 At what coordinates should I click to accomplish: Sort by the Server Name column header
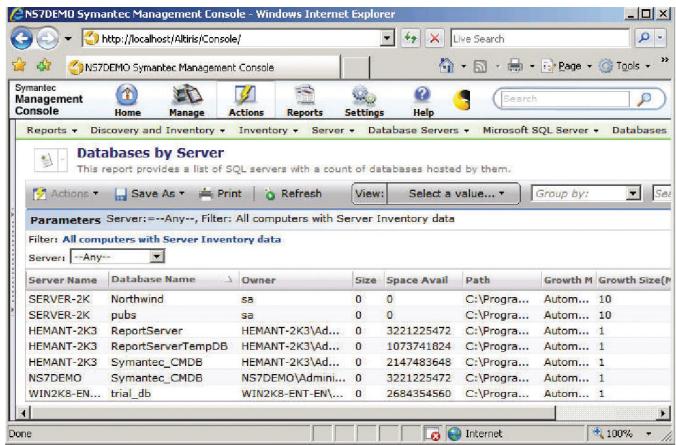67,280
